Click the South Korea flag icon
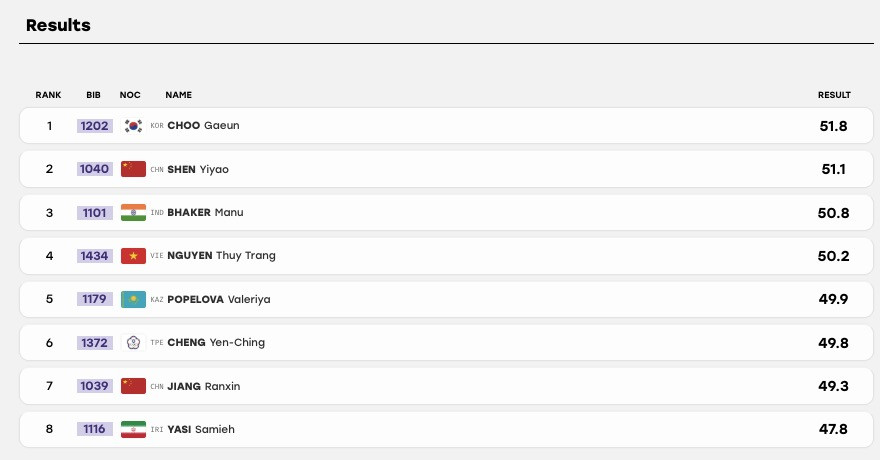880x460 pixels. 133,126
